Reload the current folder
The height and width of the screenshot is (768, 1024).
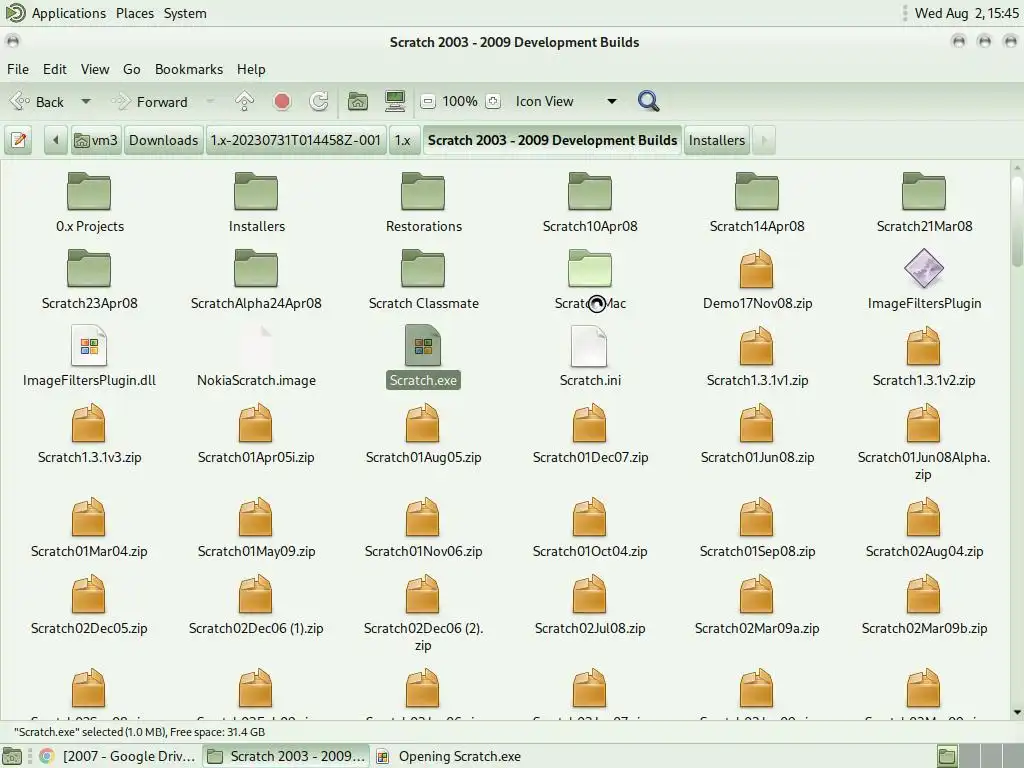pos(319,102)
